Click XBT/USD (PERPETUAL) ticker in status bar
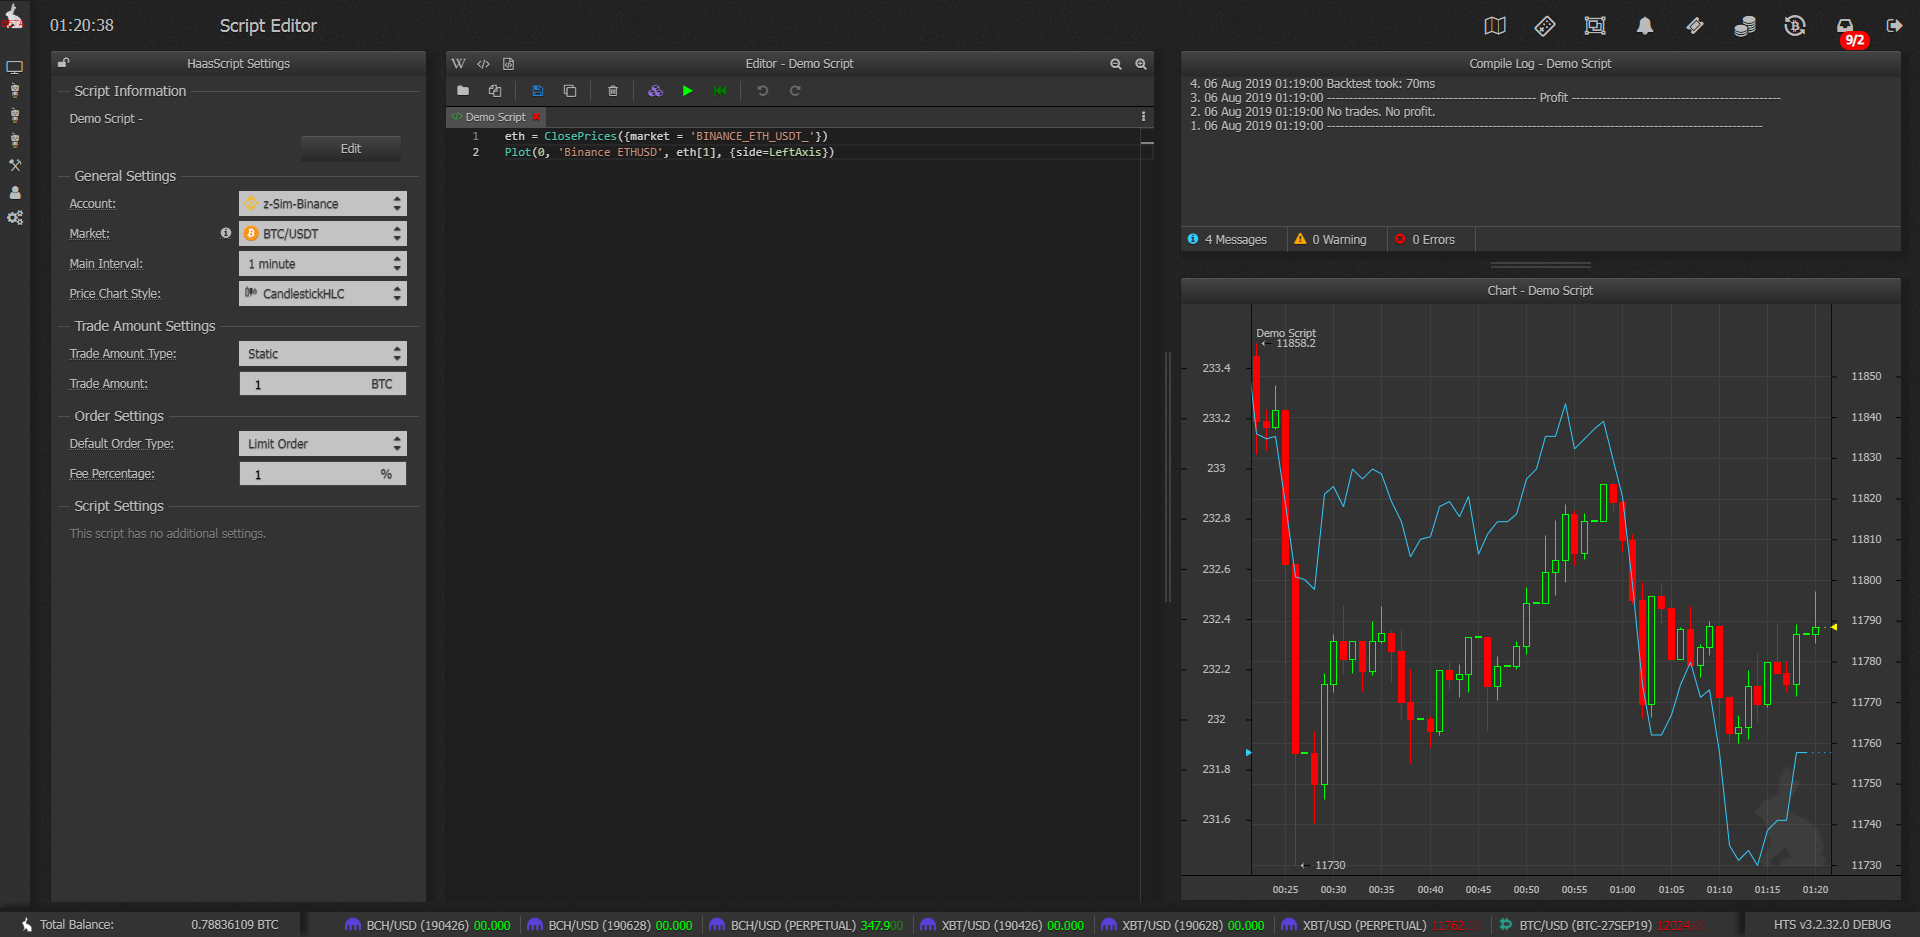This screenshot has height=937, width=1920. point(1383,925)
